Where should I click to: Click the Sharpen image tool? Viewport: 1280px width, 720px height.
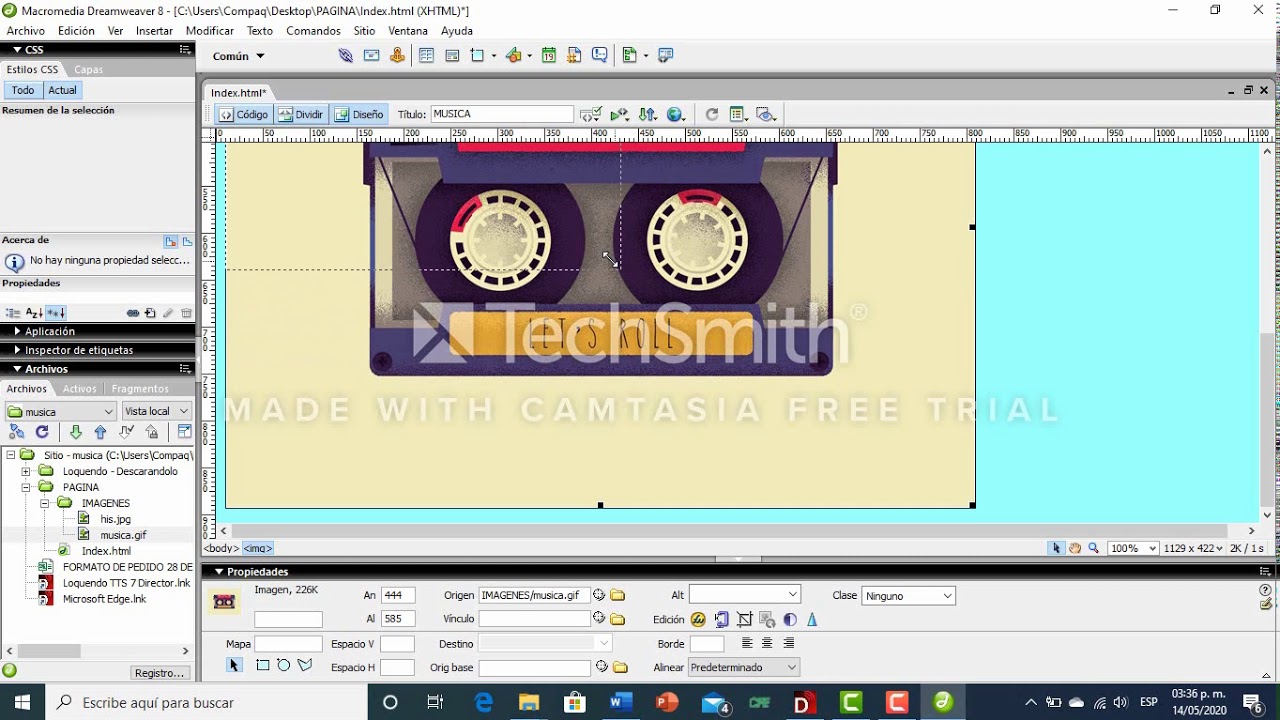pyautogui.click(x=812, y=620)
